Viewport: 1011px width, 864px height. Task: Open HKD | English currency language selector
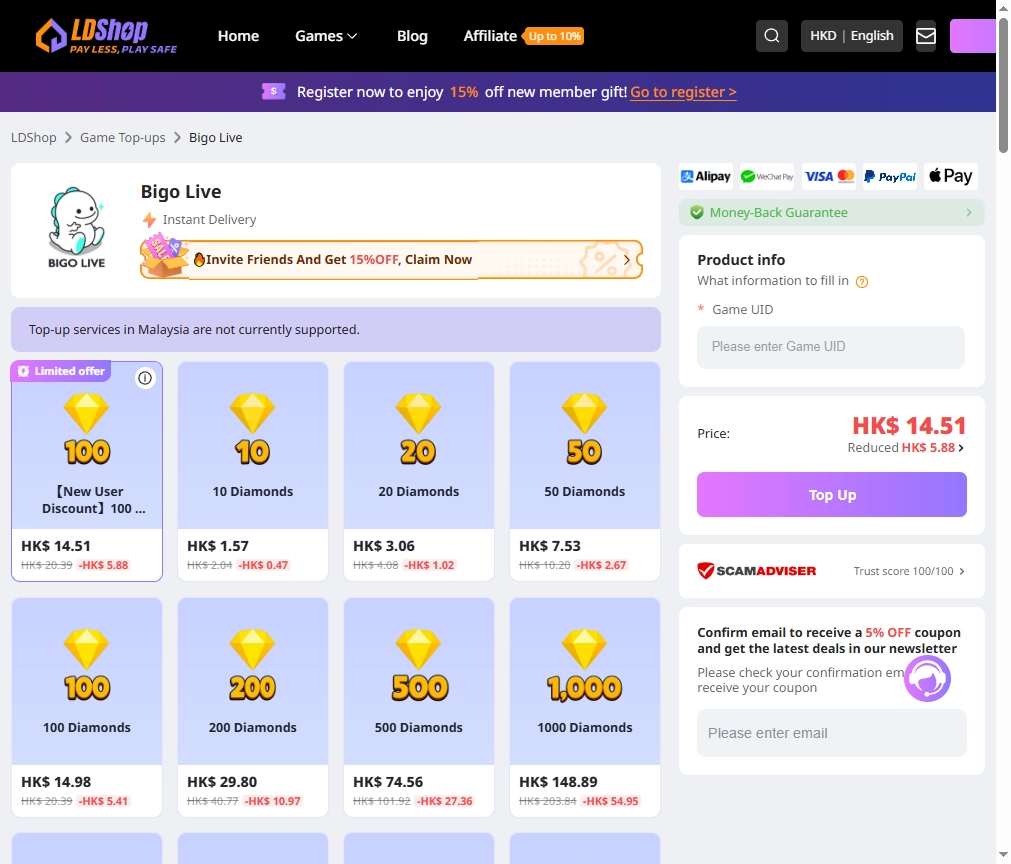(852, 35)
